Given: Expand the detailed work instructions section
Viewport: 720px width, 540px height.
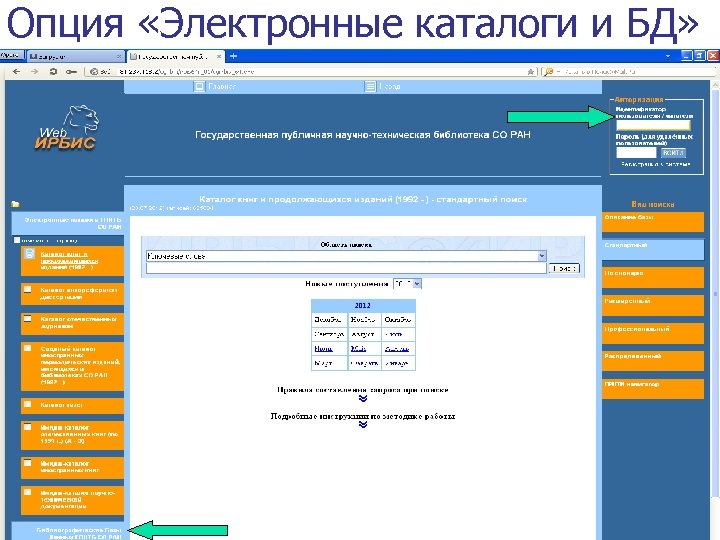Looking at the screenshot, I should point(363,425).
